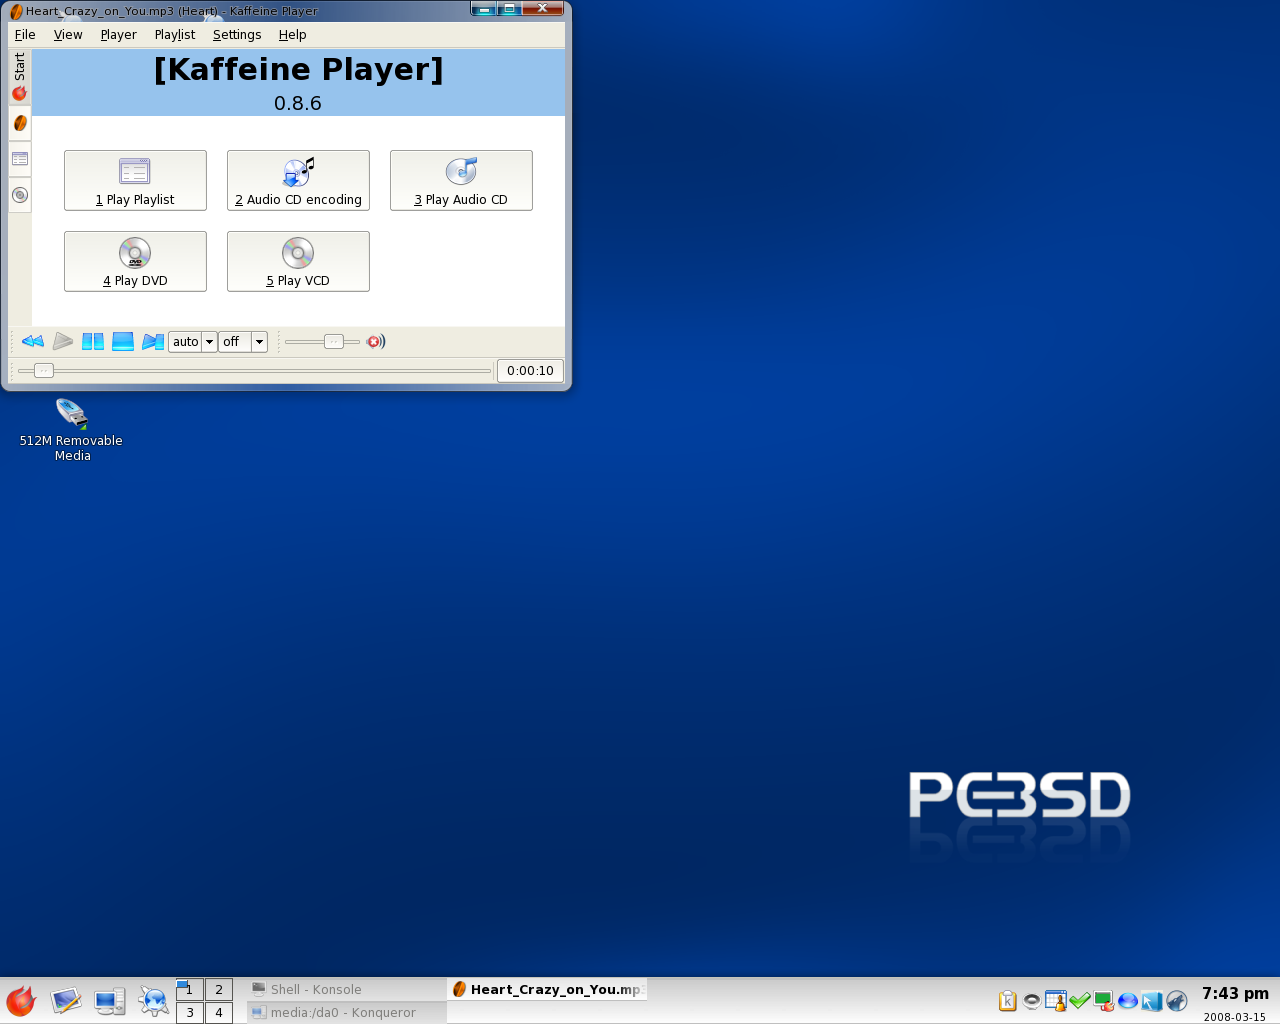Click the blue orb tray icon
The width and height of the screenshot is (1280, 1024).
pyautogui.click(x=1128, y=1001)
